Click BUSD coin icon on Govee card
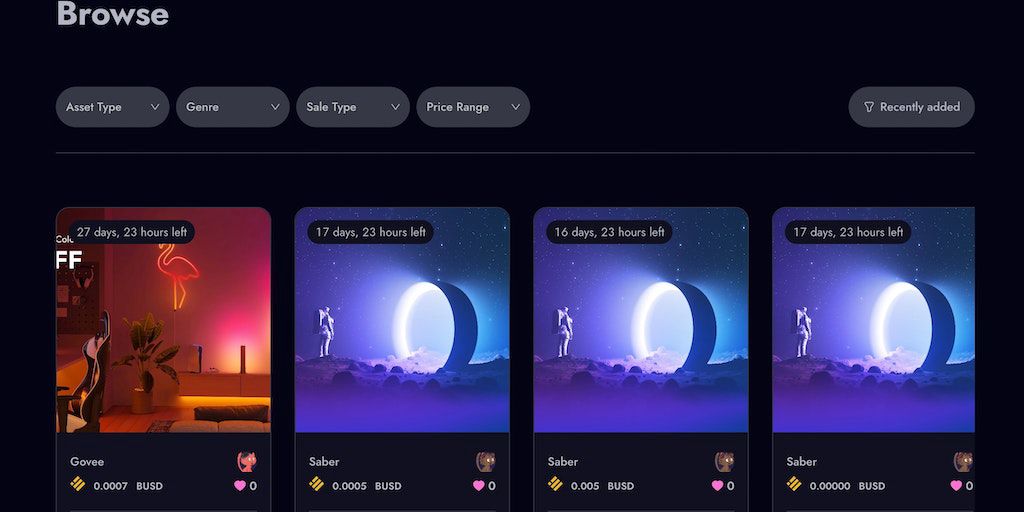 (78, 484)
